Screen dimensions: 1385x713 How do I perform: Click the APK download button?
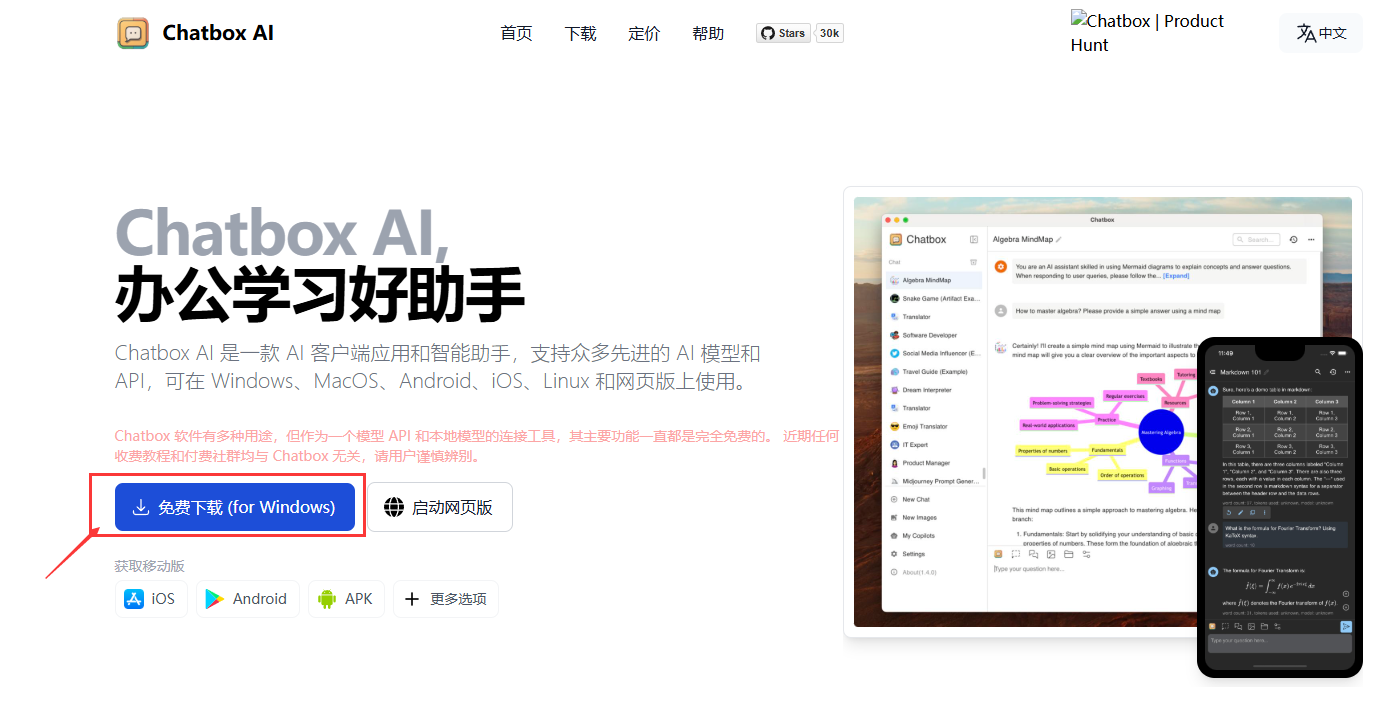coord(346,599)
